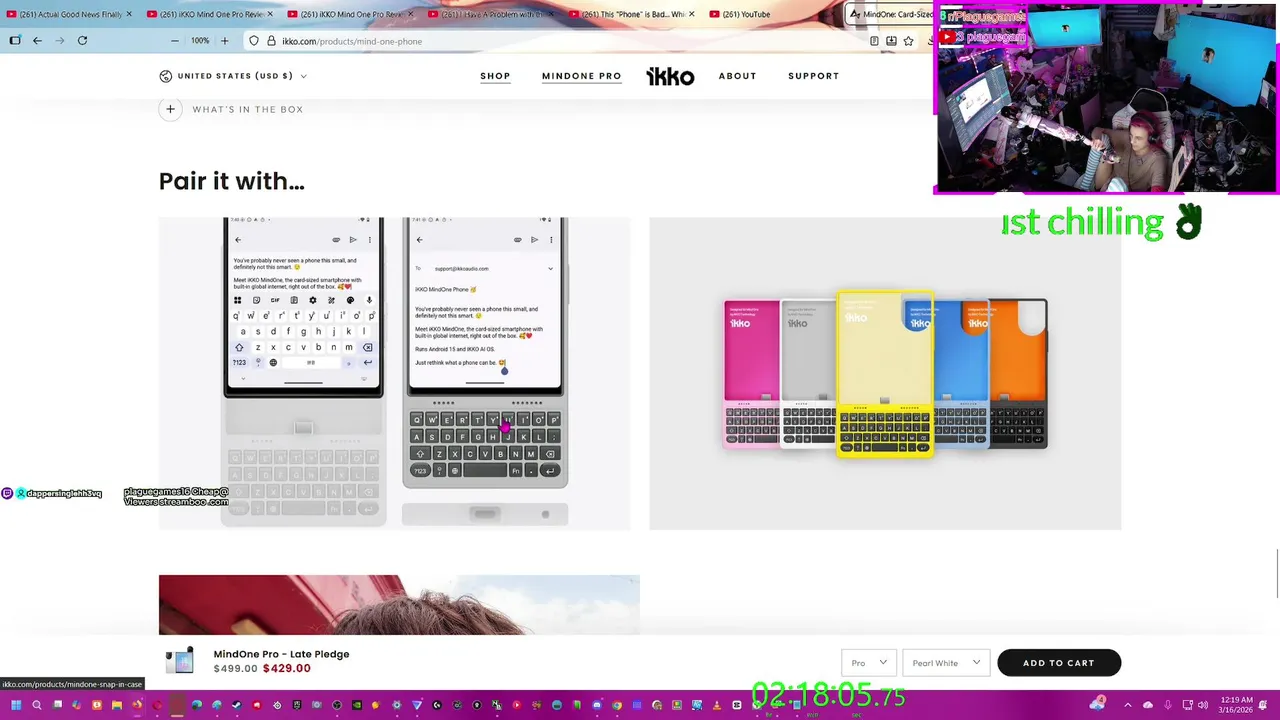Open the Windows Start menu
This screenshot has height=720, width=1280.
[16, 705]
